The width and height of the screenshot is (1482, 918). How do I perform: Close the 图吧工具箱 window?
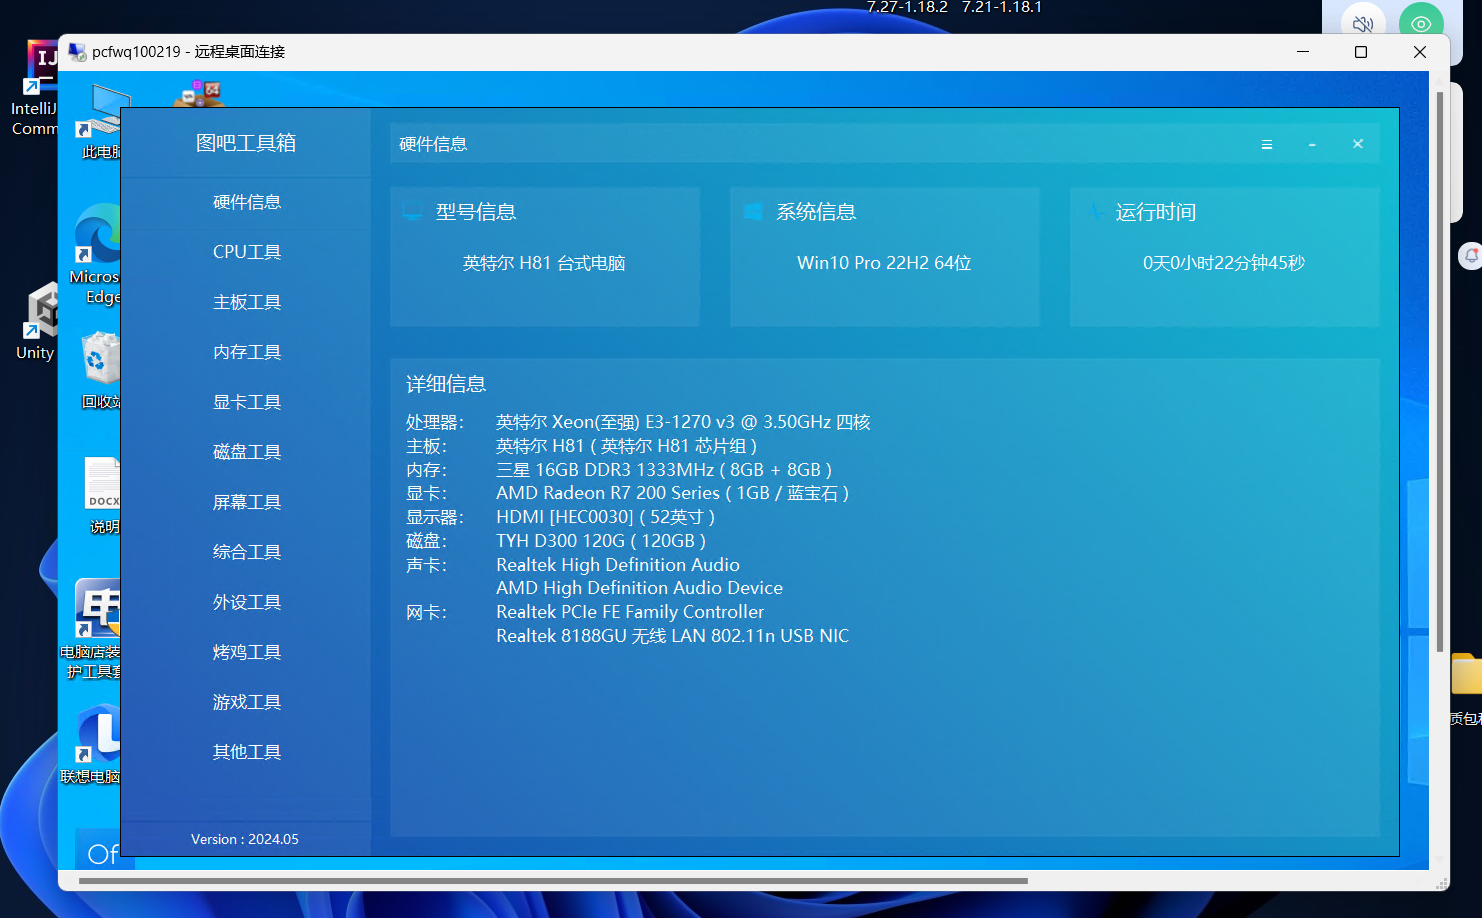click(1358, 144)
